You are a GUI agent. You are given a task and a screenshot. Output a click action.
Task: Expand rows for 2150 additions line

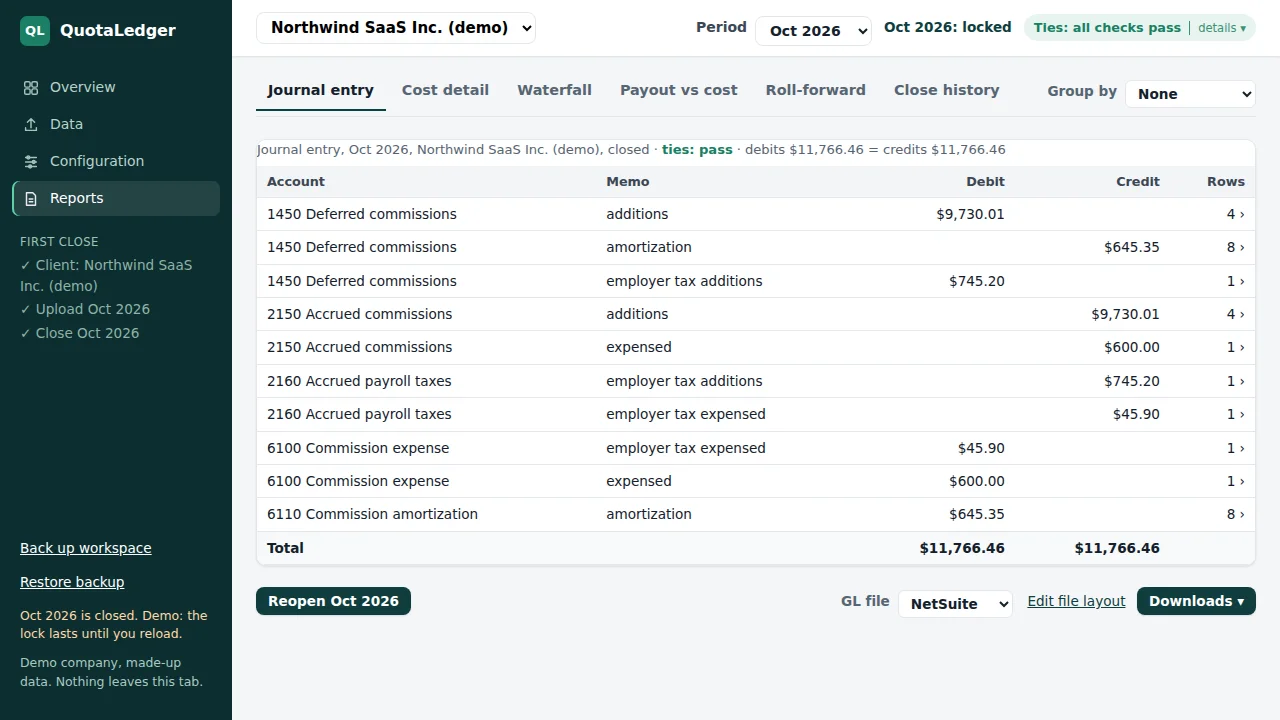coord(1236,314)
